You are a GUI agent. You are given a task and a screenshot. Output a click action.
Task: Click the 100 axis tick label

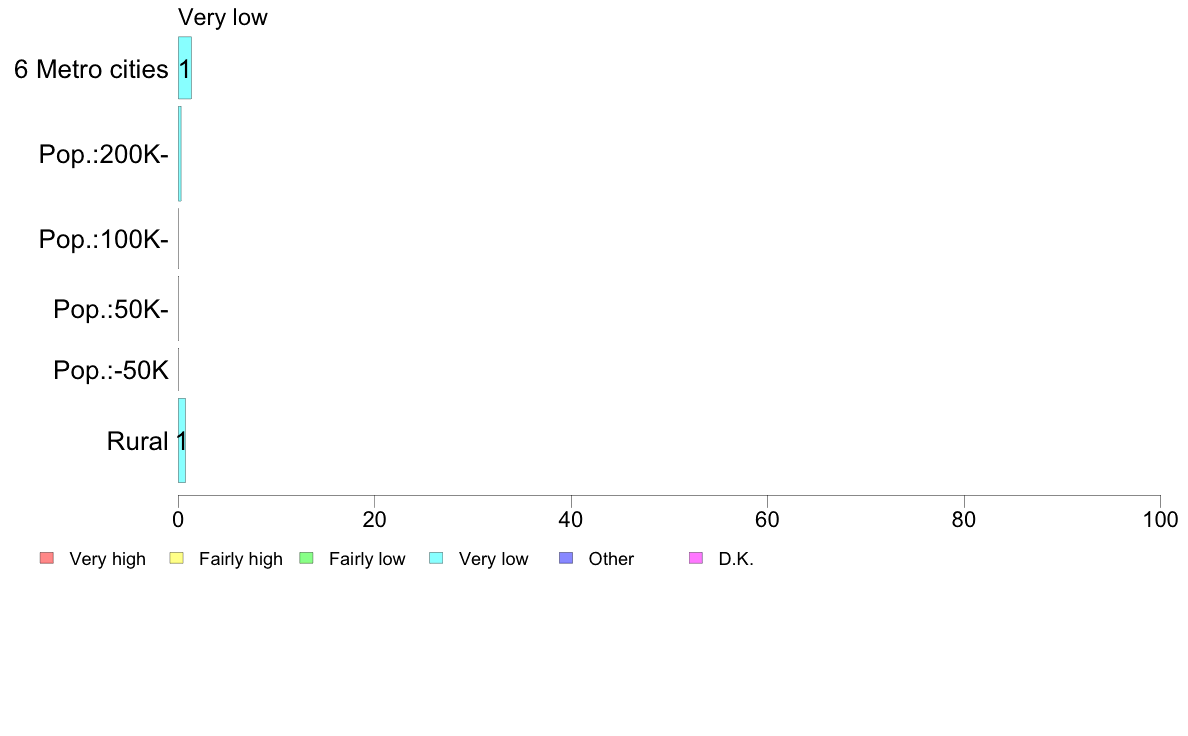(1160, 519)
